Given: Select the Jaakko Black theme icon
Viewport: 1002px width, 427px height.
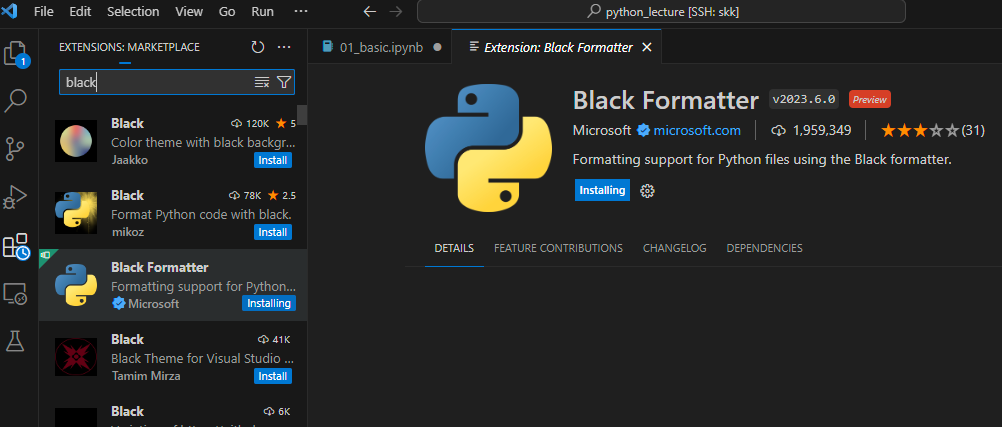Looking at the screenshot, I should click(76, 141).
